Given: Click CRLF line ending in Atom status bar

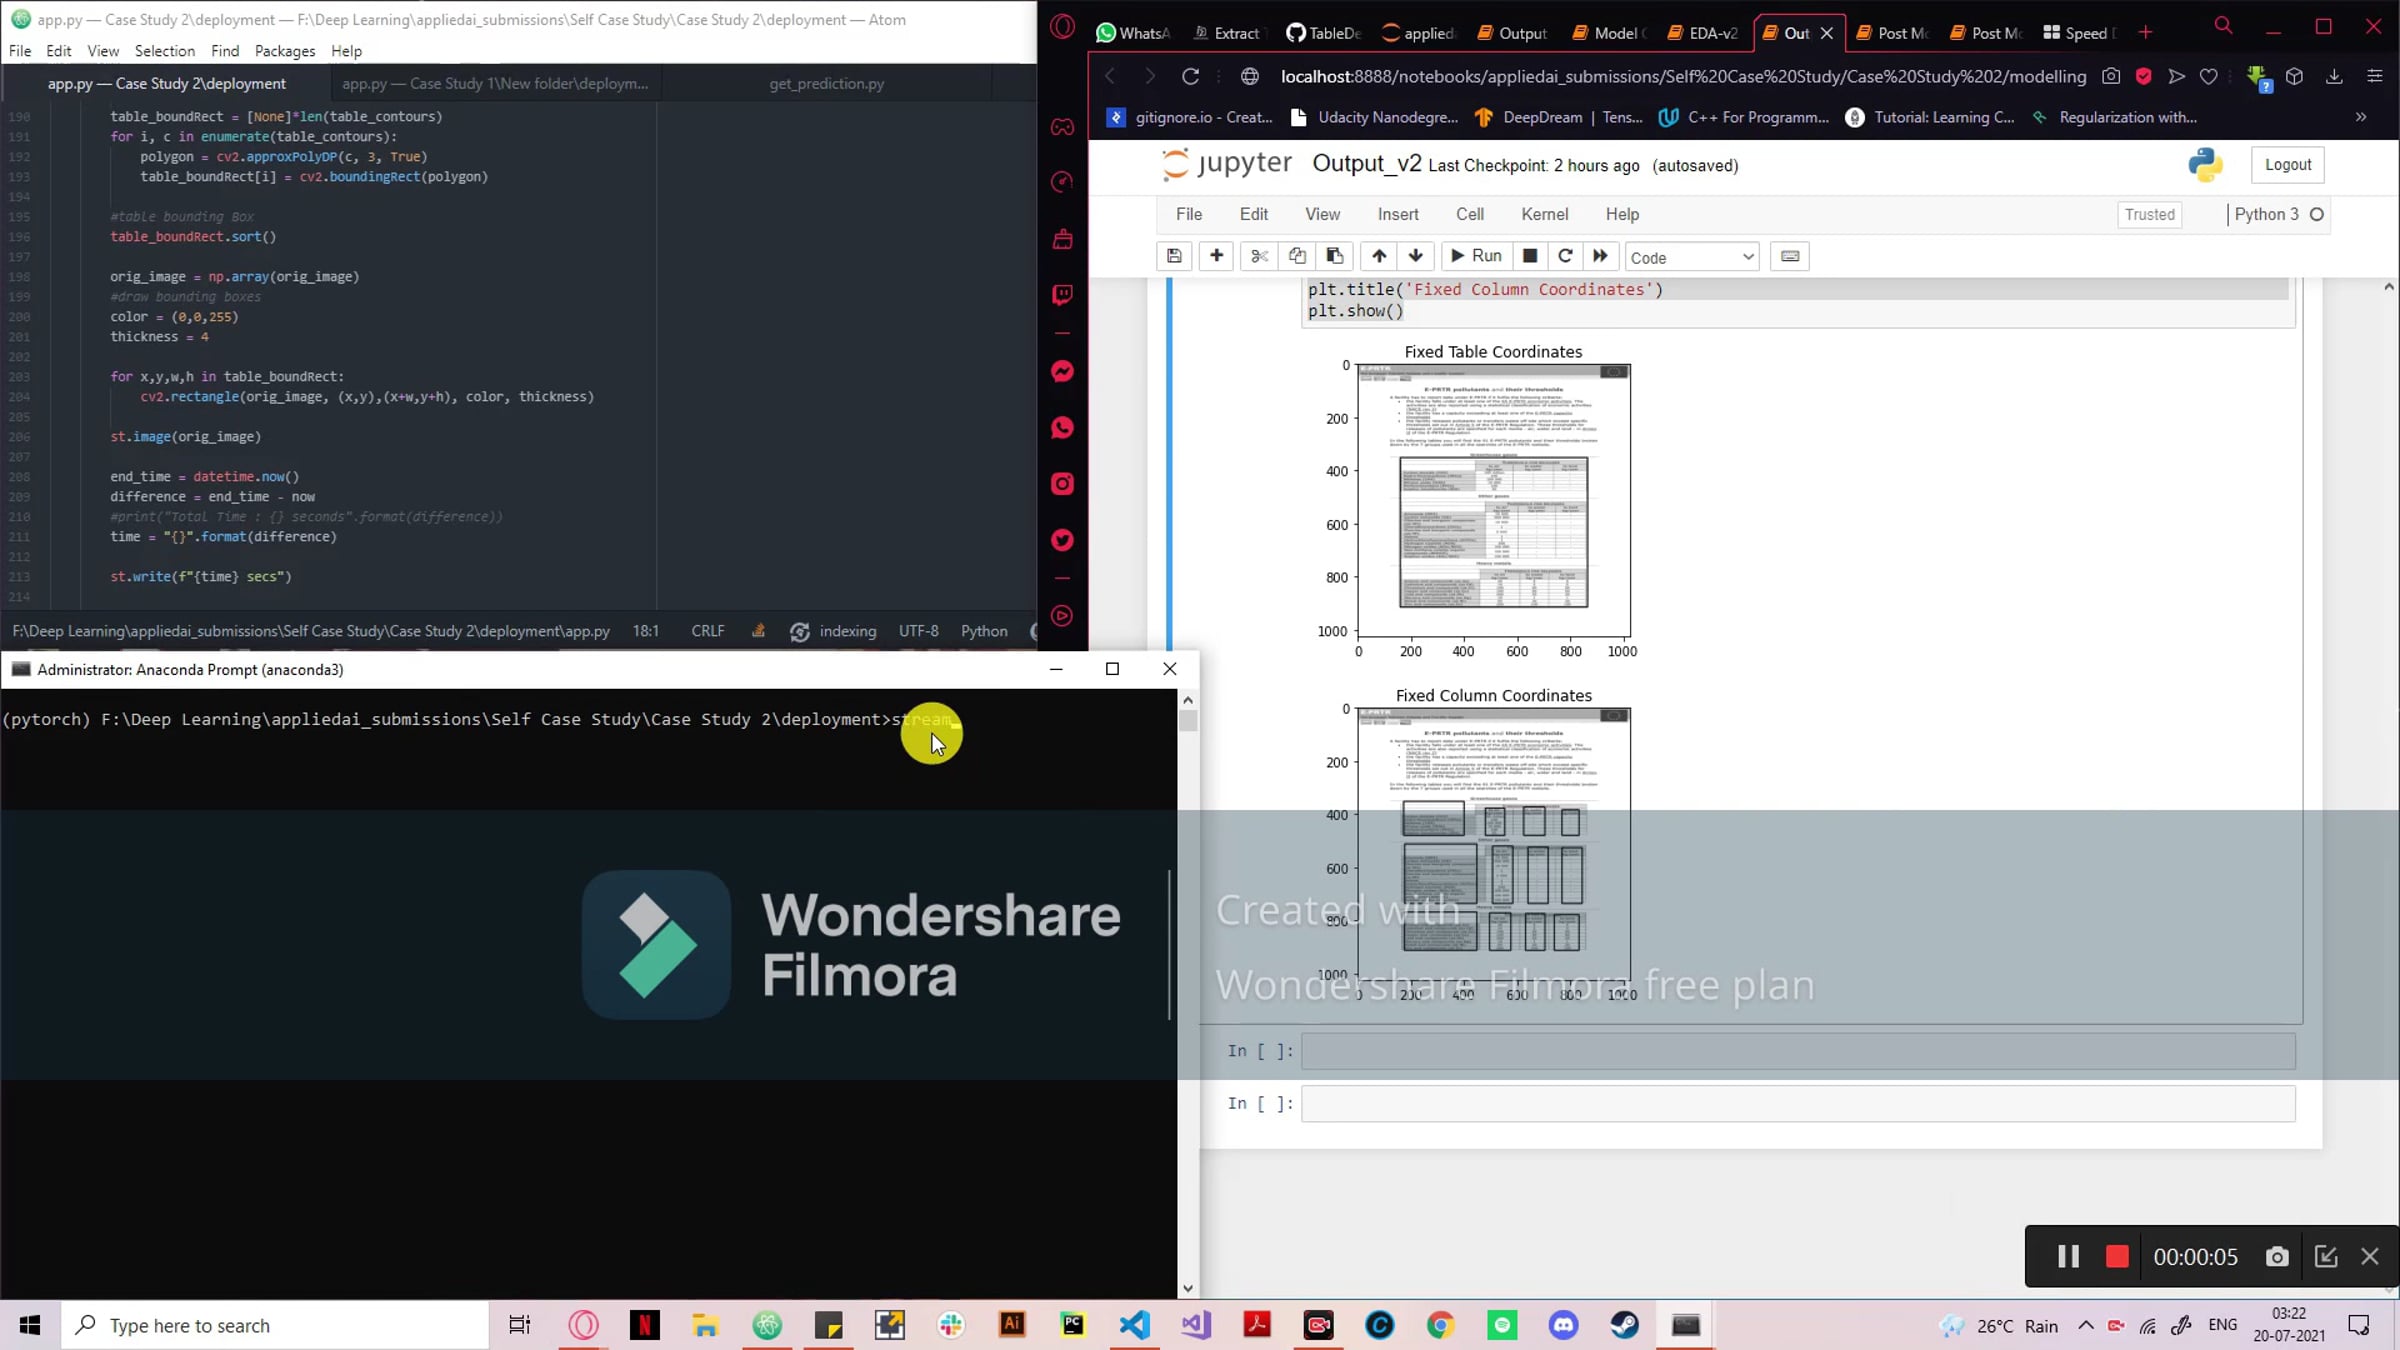Looking at the screenshot, I should click(x=707, y=631).
